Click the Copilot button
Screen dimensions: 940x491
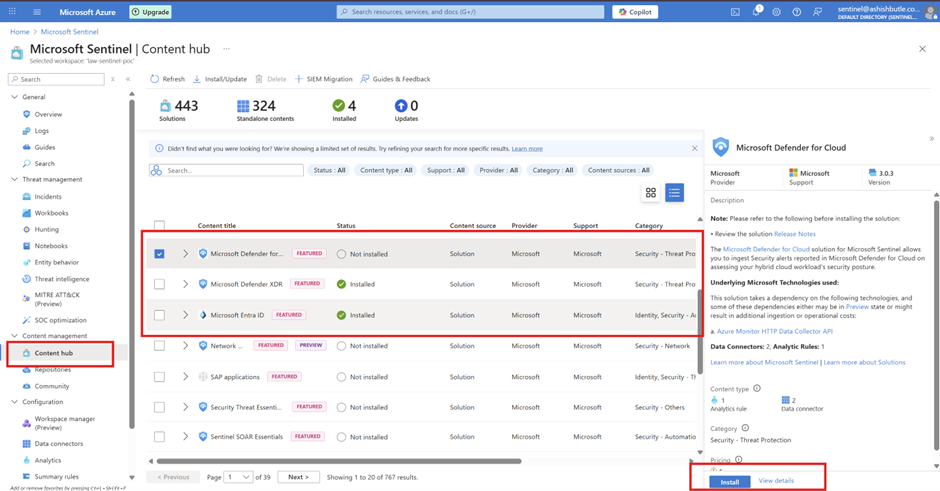pos(635,12)
